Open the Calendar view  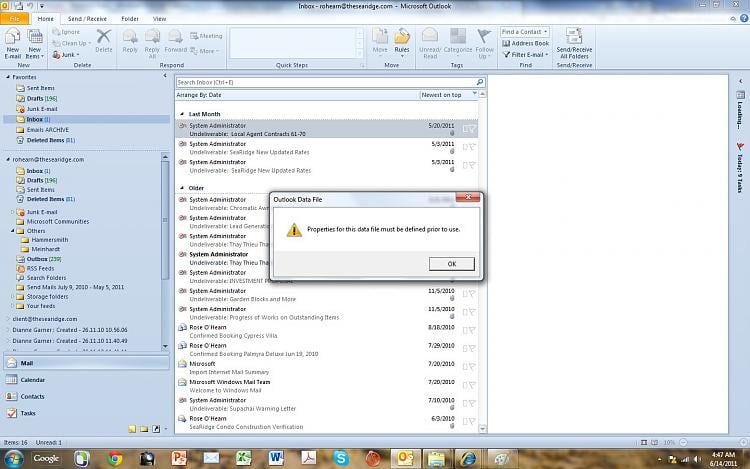86,380
